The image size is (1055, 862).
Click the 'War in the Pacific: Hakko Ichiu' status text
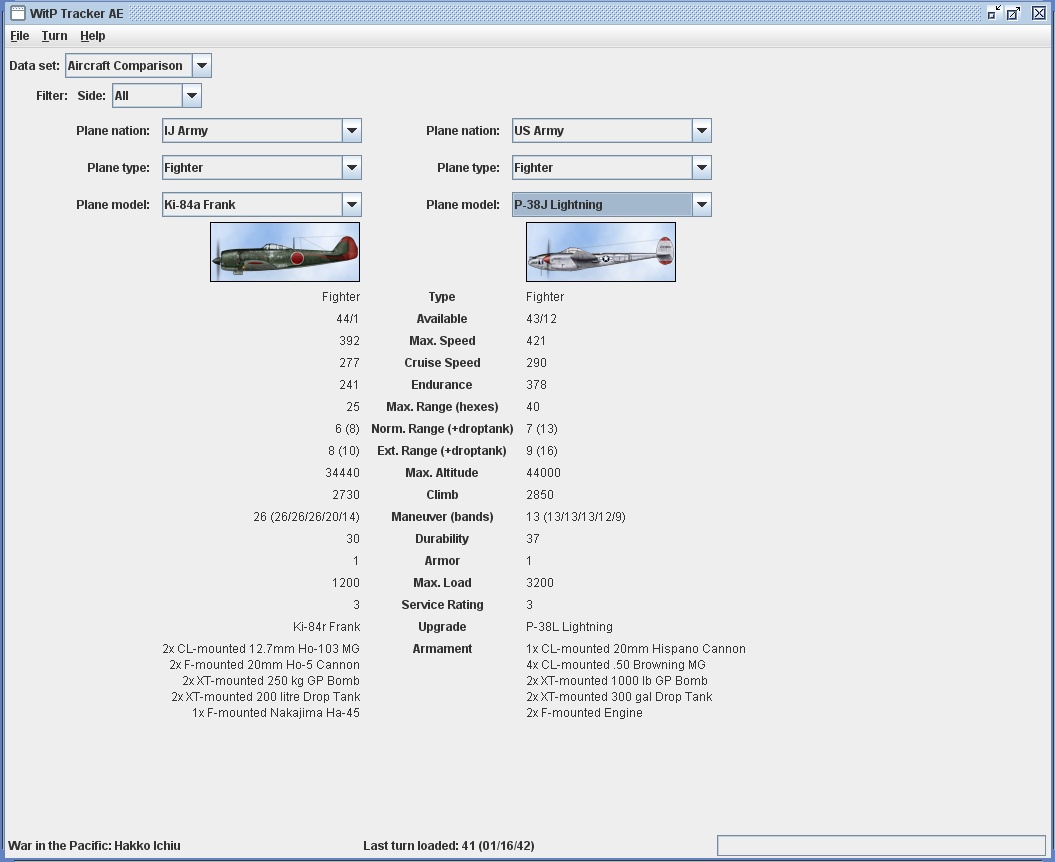point(94,846)
